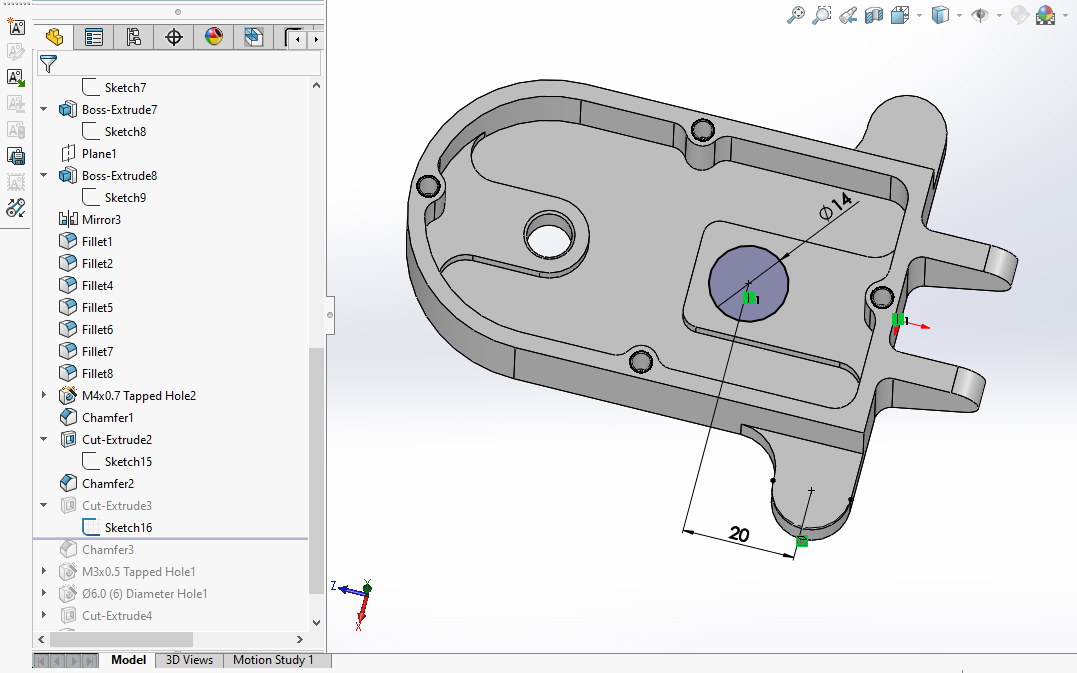This screenshot has width=1077, height=673.
Task: Expand the M4x0.7 Tapped Hole2 feature
Action: pos(43,396)
